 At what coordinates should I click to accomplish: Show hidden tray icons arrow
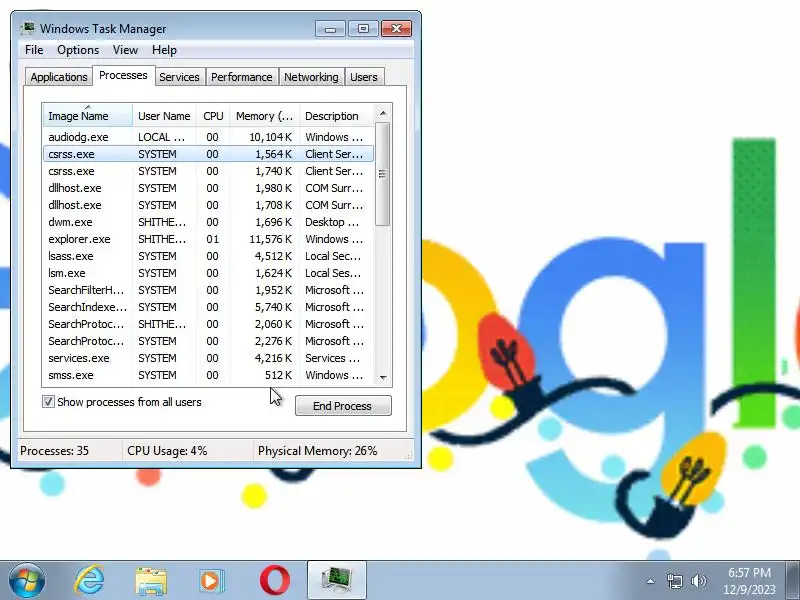point(651,581)
